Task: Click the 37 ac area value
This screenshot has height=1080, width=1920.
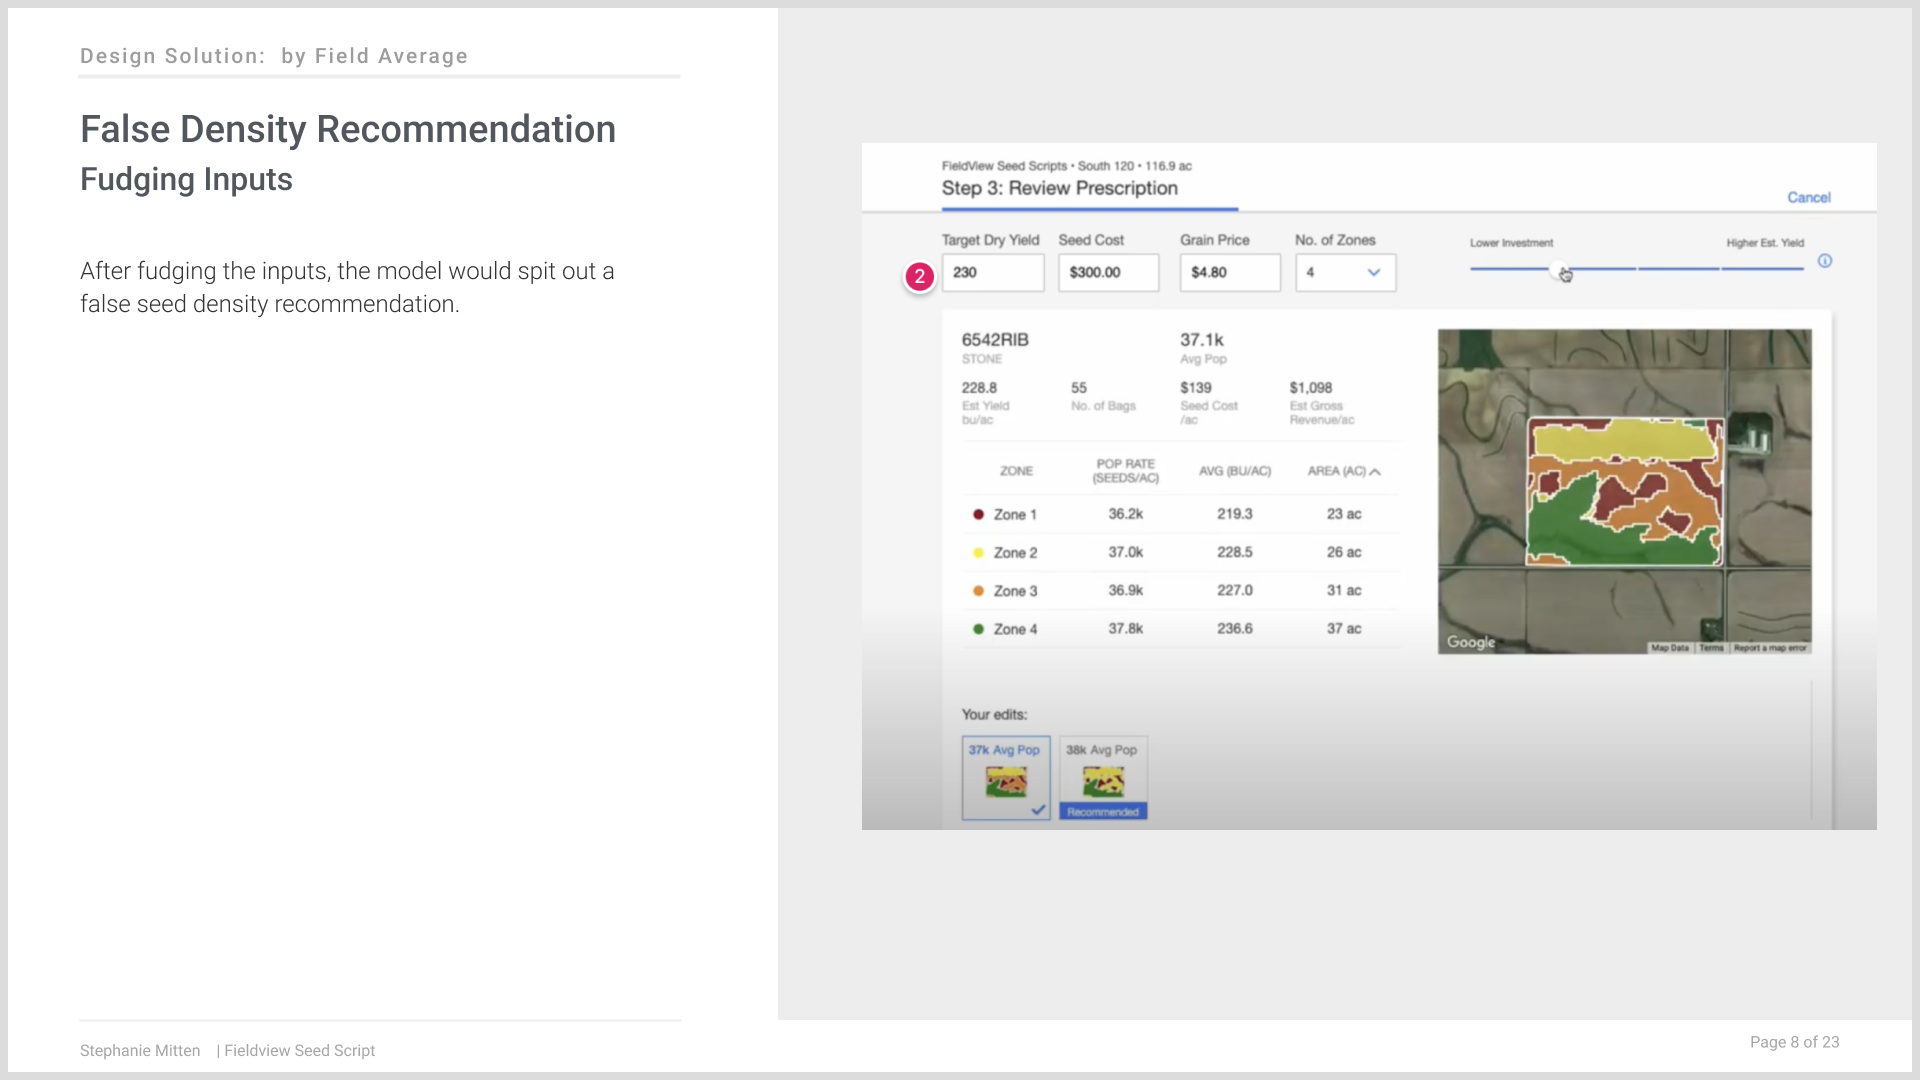Action: coord(1344,629)
